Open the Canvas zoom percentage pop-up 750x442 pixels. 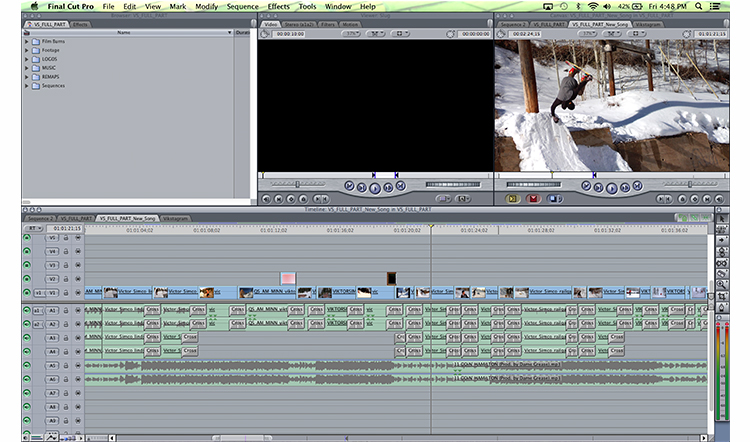click(x=587, y=33)
